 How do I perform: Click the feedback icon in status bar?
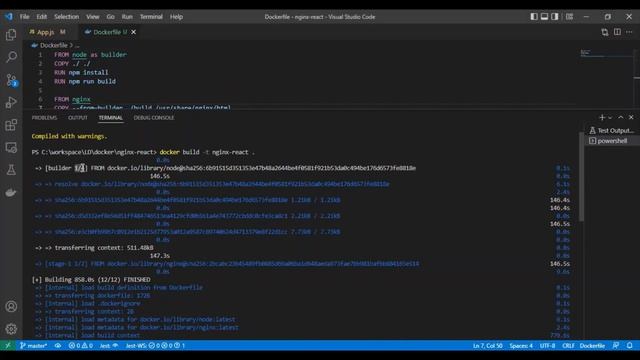(x=616, y=345)
